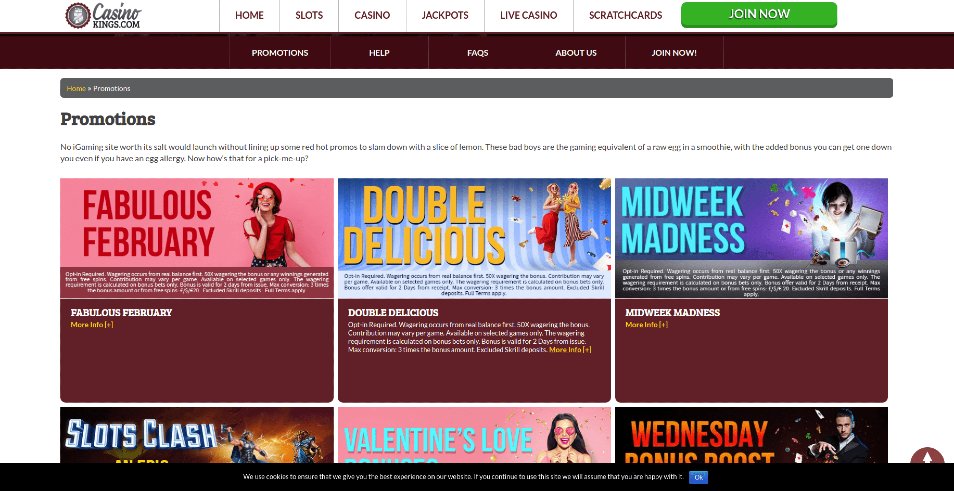954x491 pixels.
Task: Click the scroll-to-top arrow icon
Action: point(927,458)
